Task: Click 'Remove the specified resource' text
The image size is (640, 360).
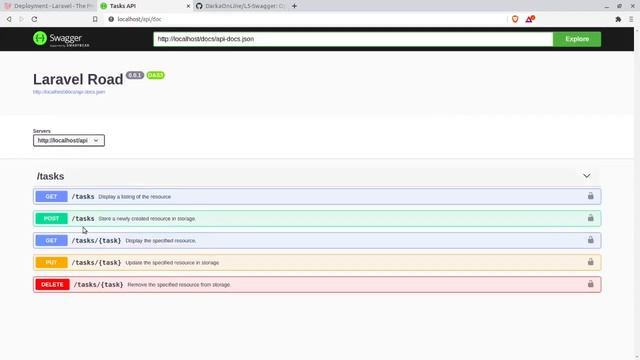Action: pyautogui.click(x=179, y=285)
